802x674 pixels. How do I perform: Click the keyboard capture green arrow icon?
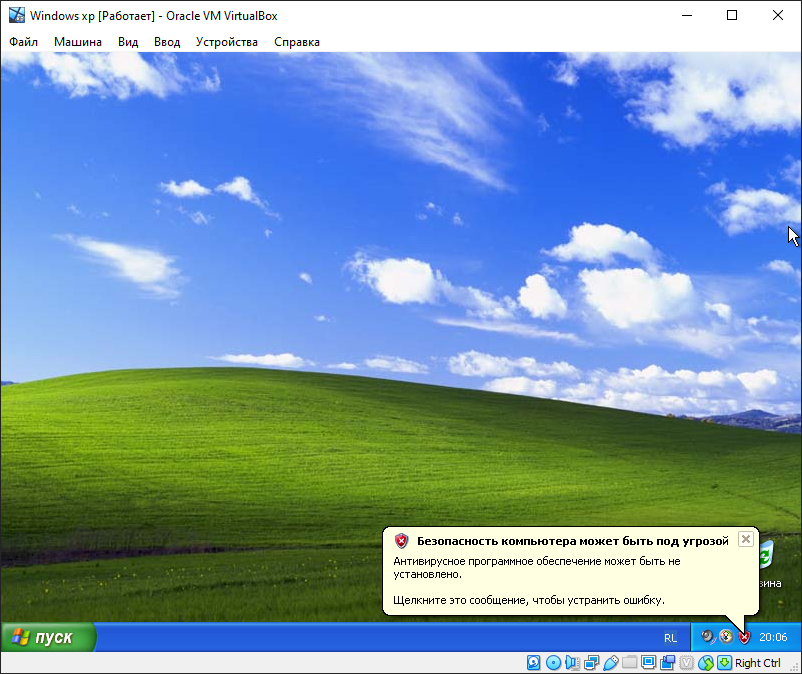724,663
